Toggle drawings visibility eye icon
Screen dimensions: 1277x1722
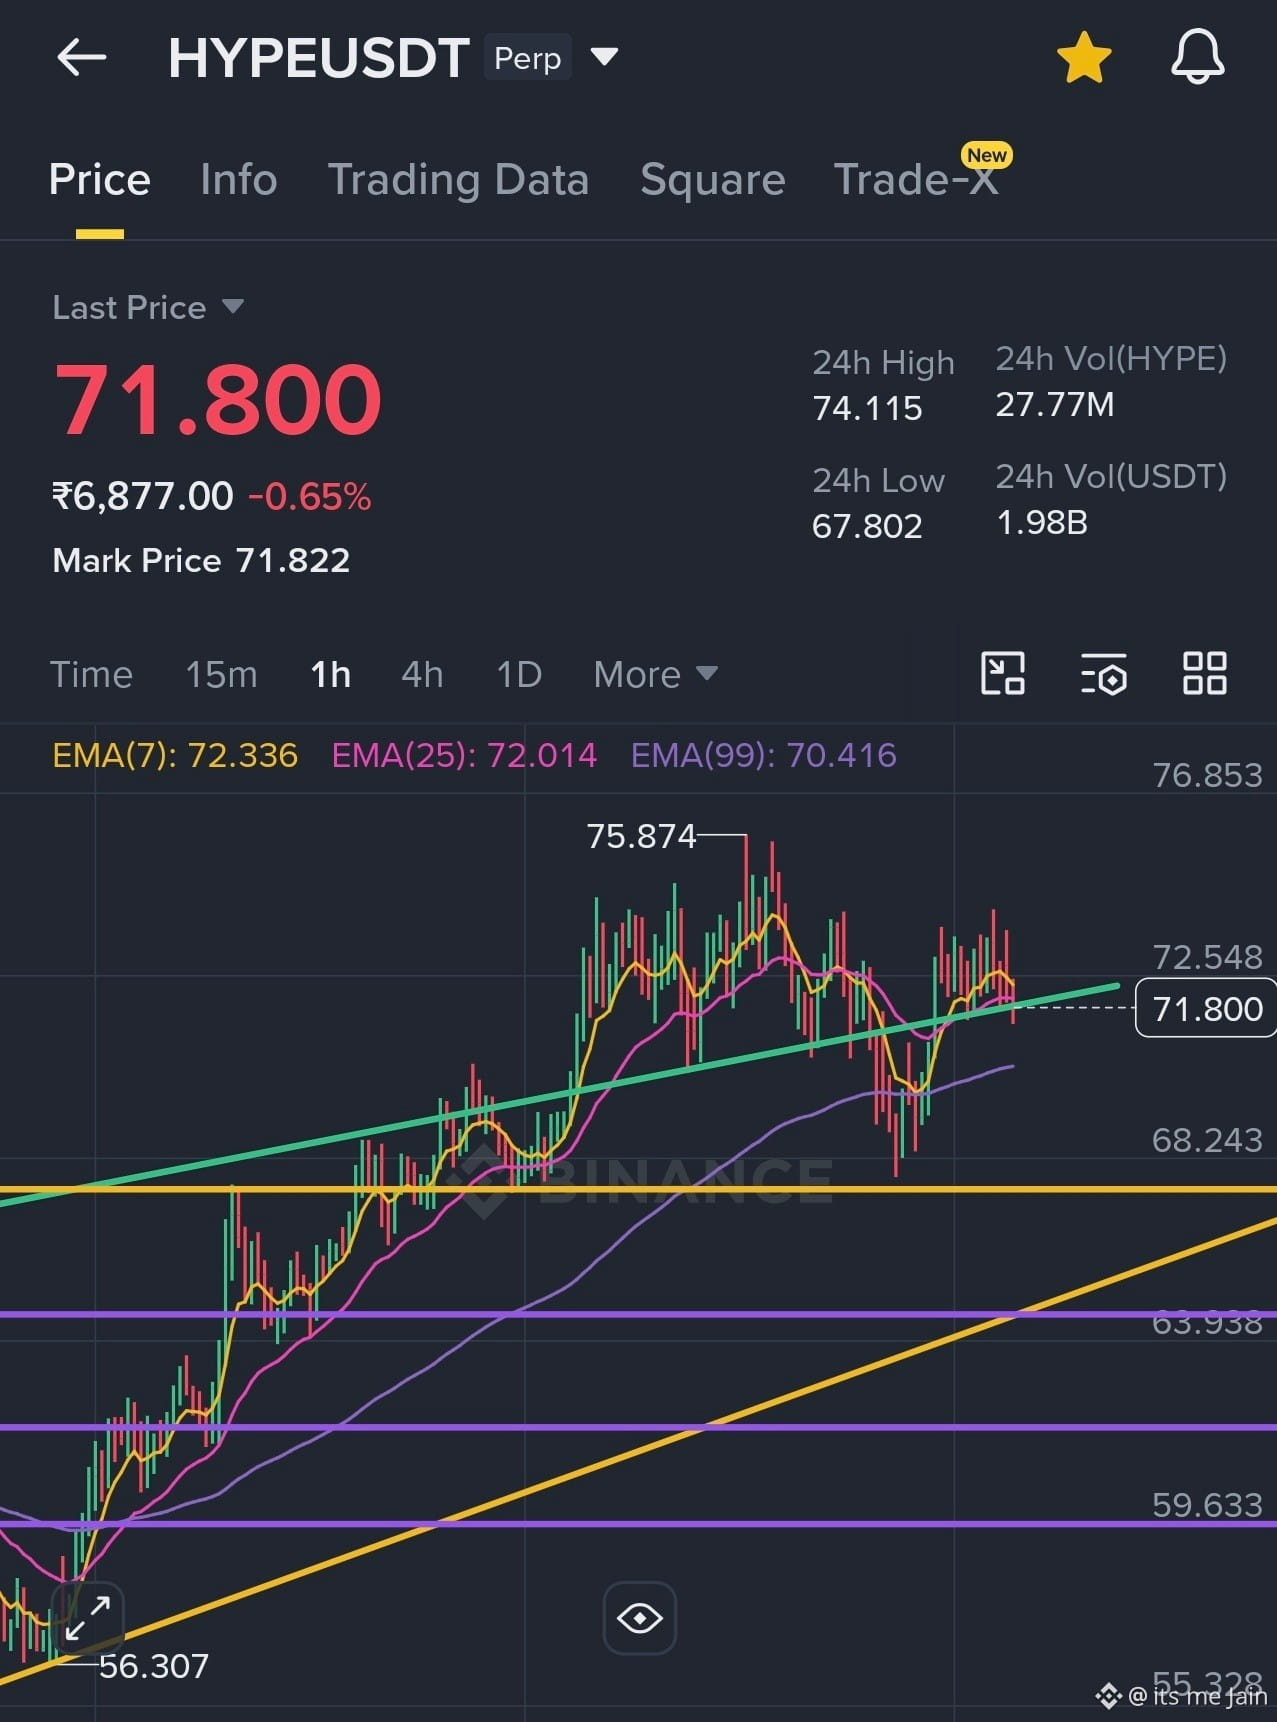(x=640, y=1617)
